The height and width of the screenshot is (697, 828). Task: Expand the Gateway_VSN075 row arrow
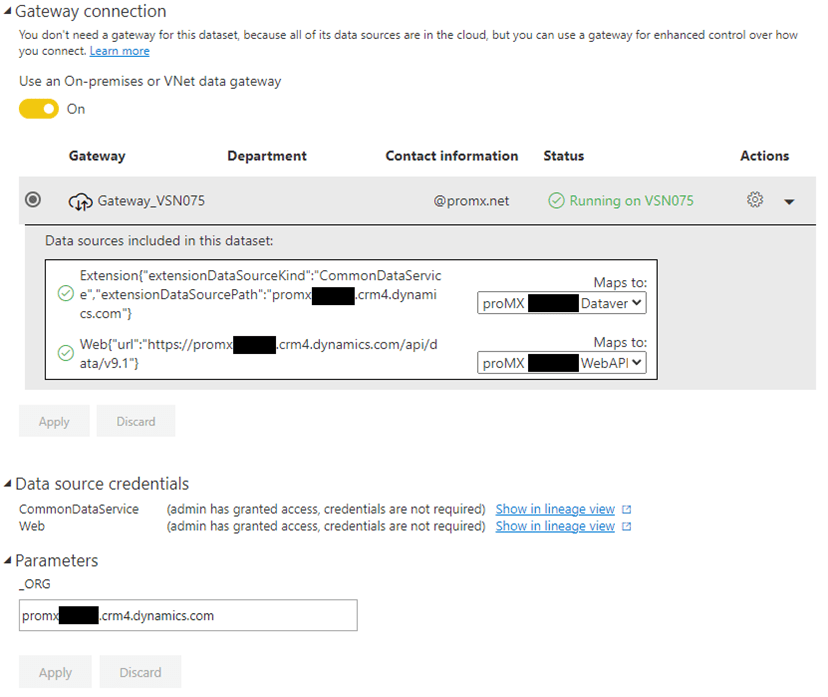[x=789, y=202]
